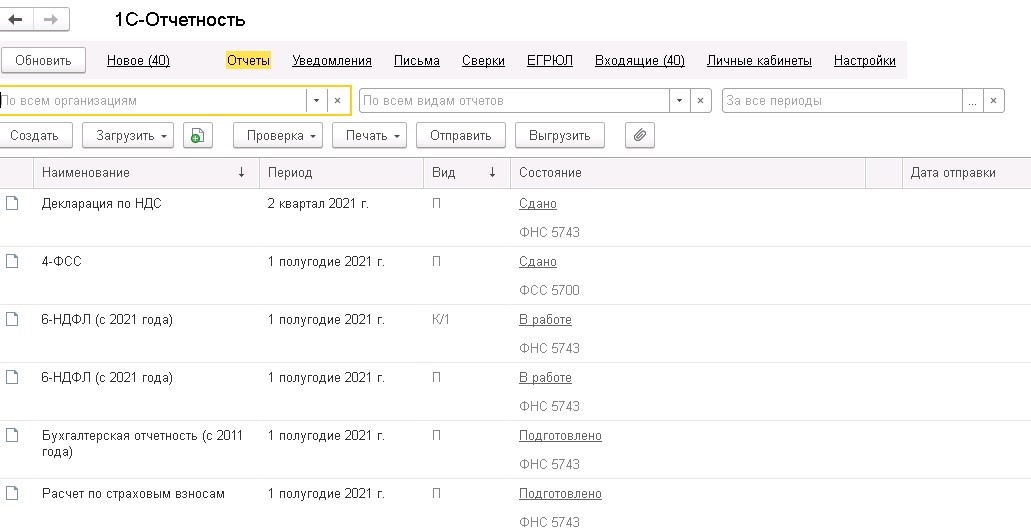Click document icon of 6-НДФЛ К/1 row
1031x530 pixels.
coord(12,320)
